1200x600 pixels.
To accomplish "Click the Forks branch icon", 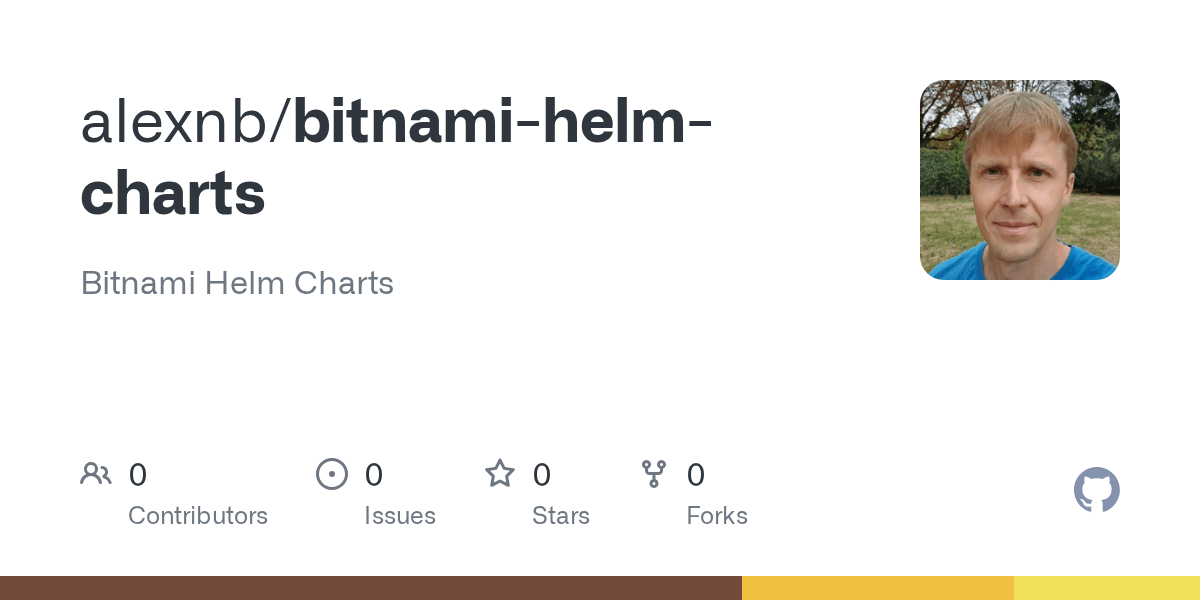I will 654,474.
